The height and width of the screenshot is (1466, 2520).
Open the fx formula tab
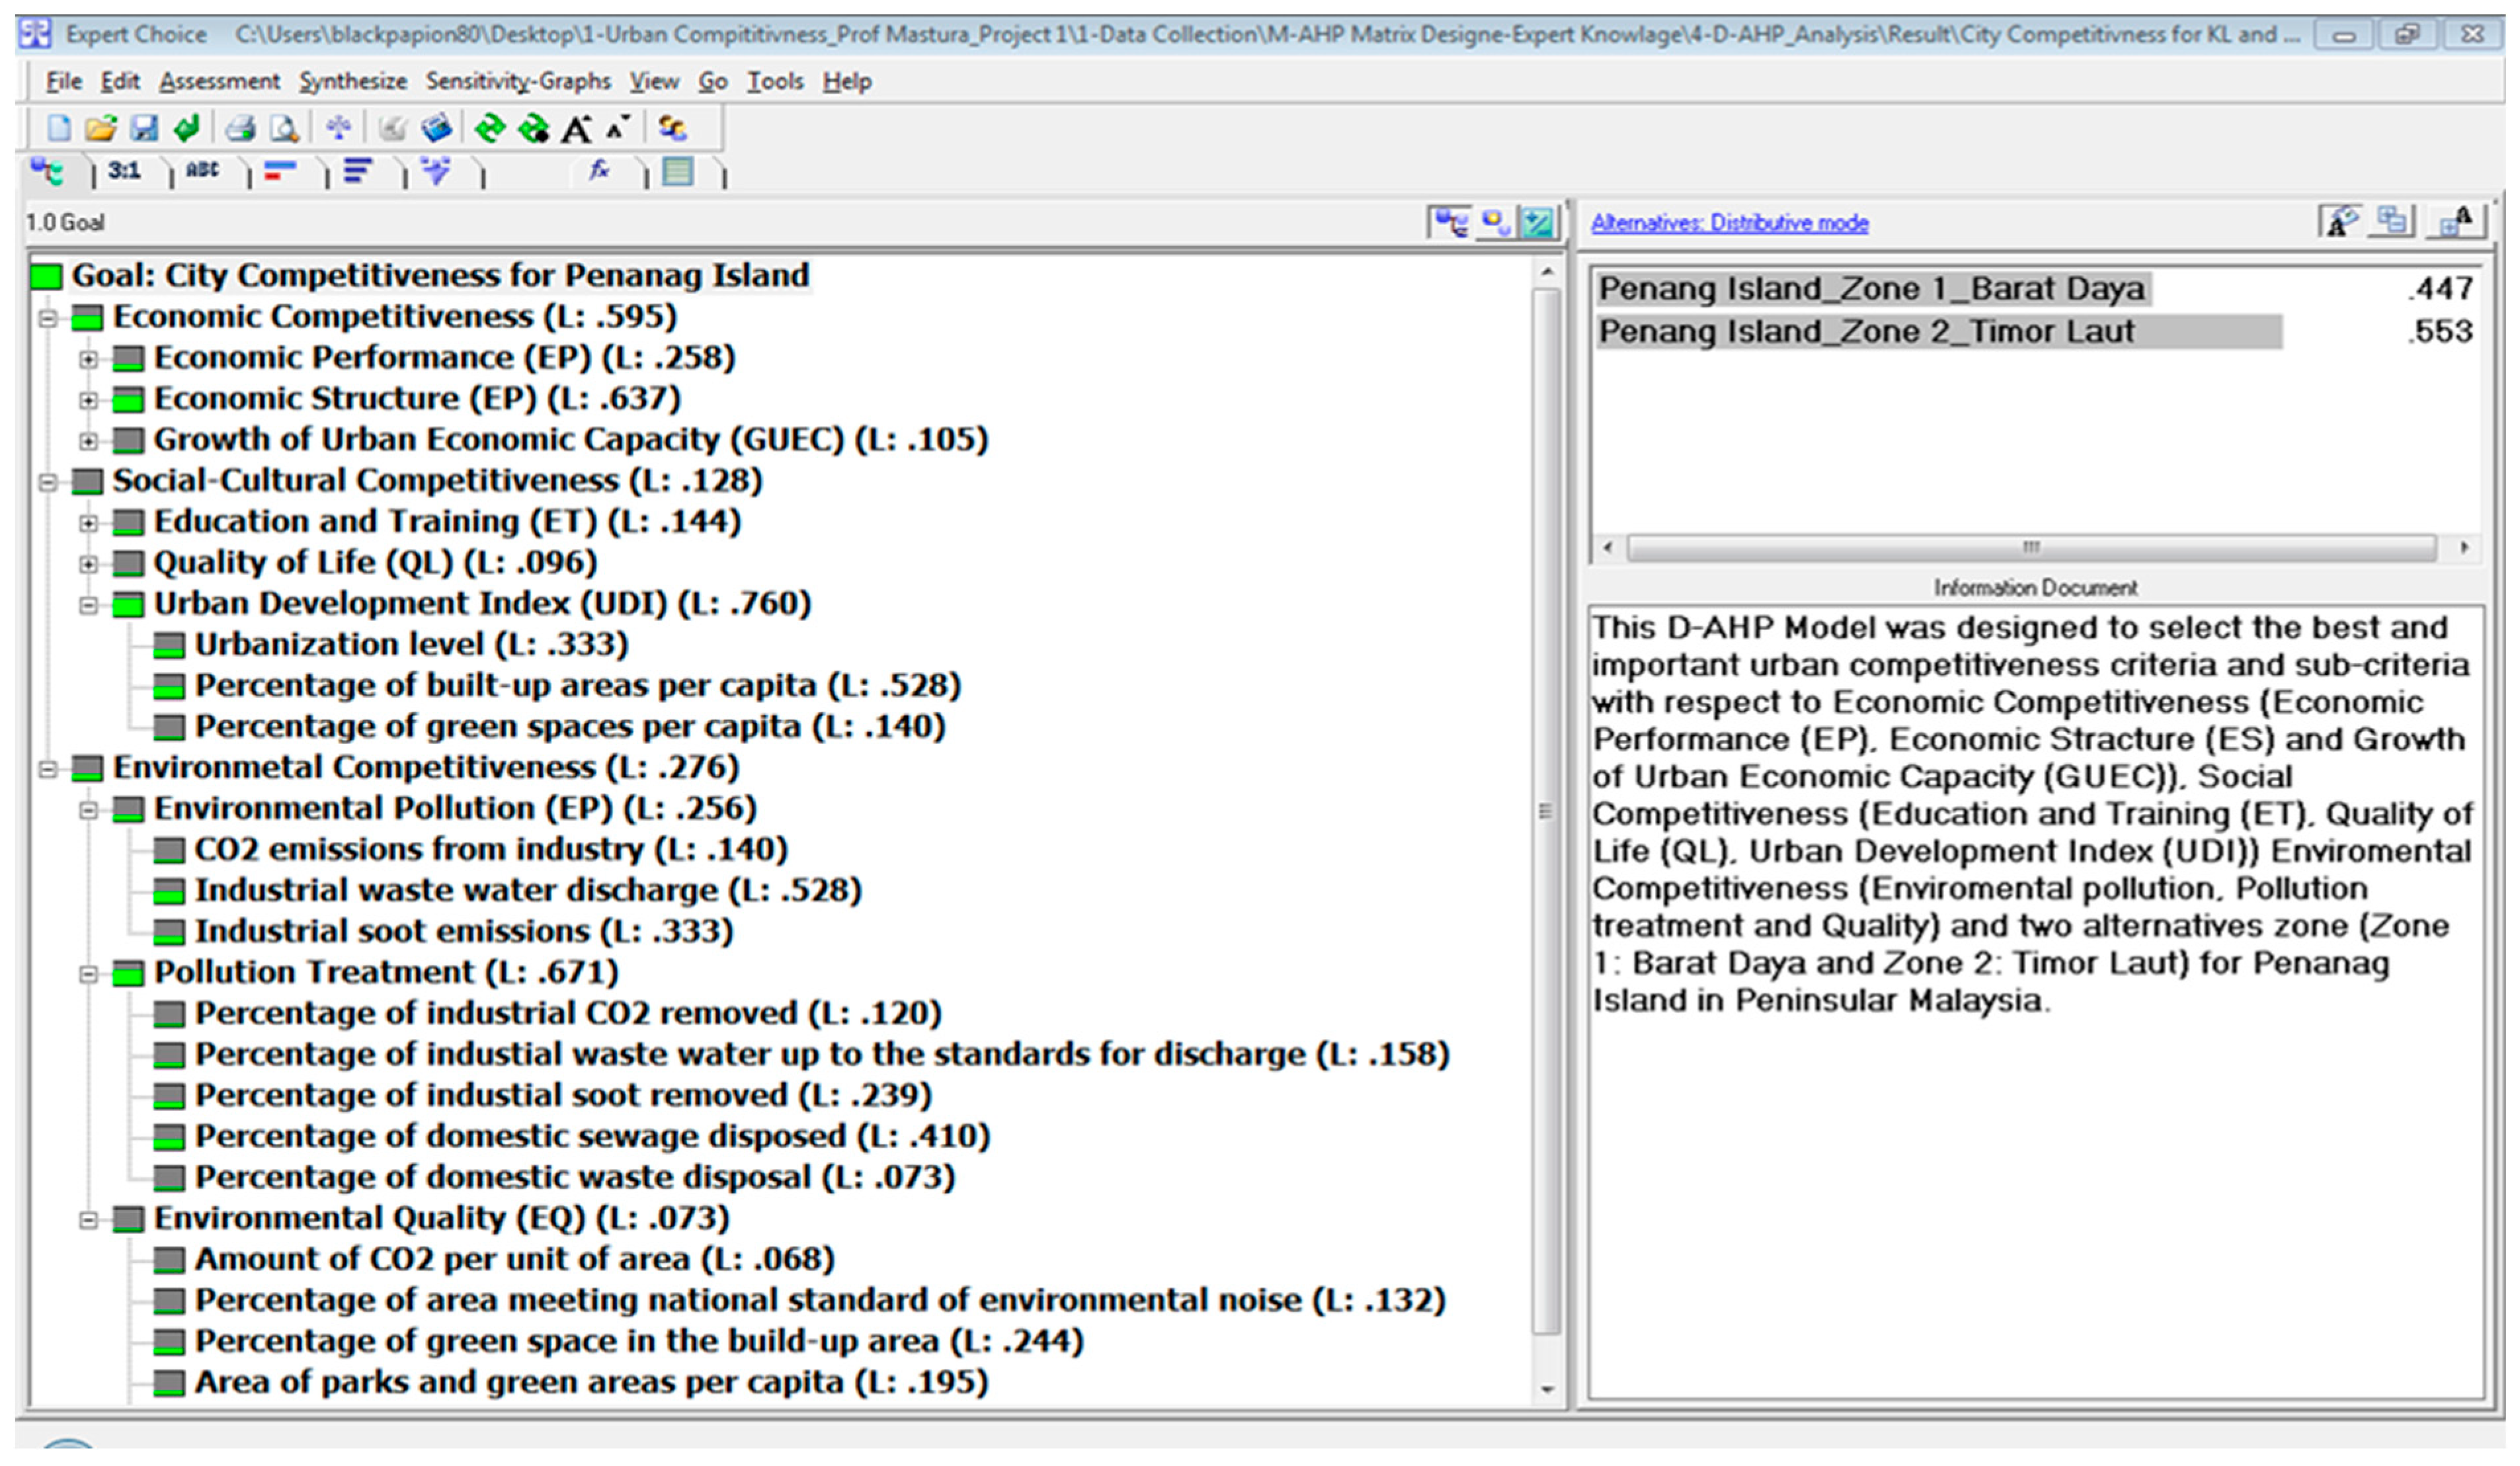coord(599,172)
